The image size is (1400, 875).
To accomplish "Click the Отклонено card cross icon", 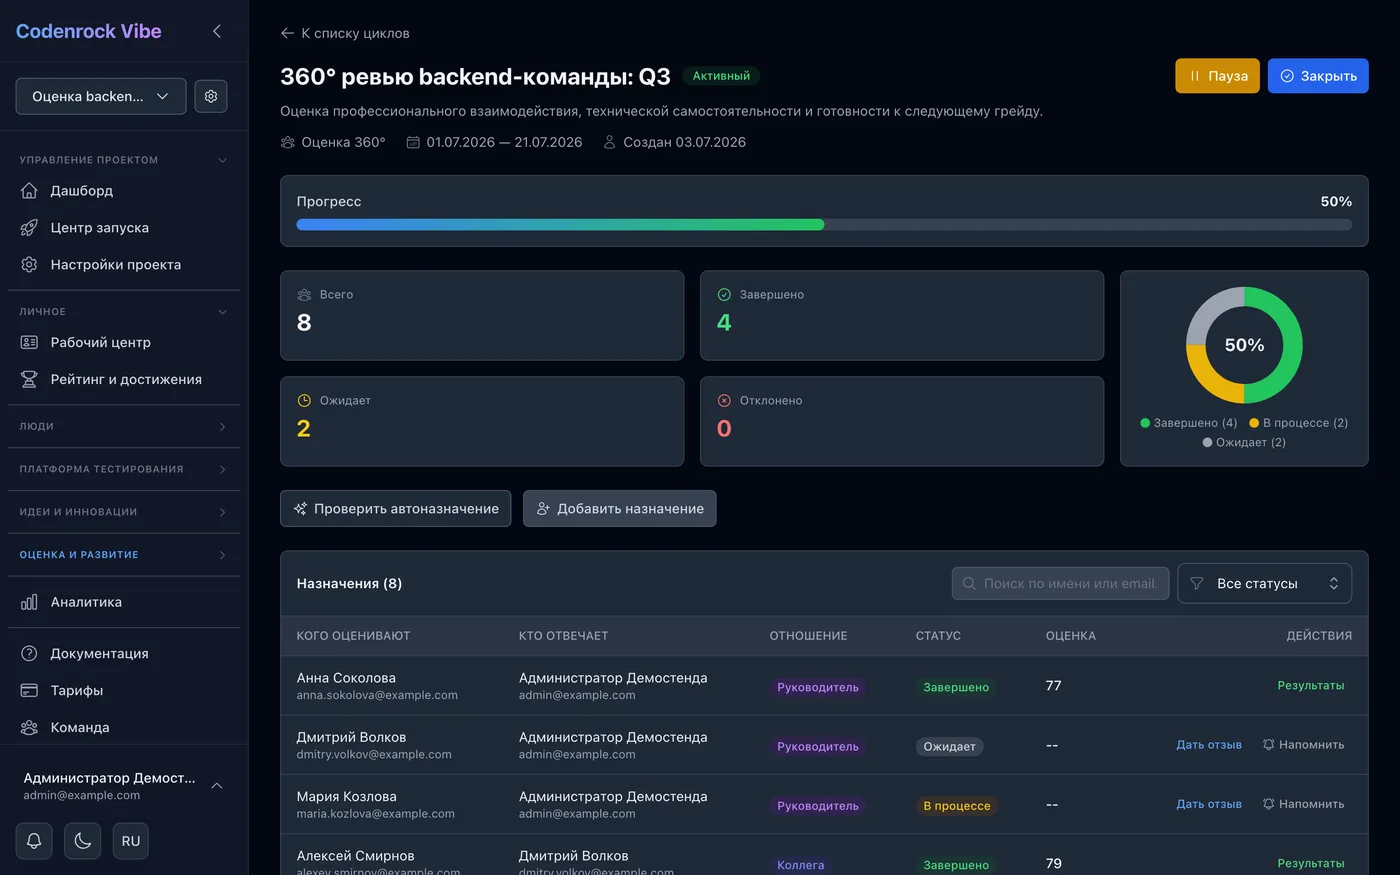I will pyautogui.click(x=724, y=401).
